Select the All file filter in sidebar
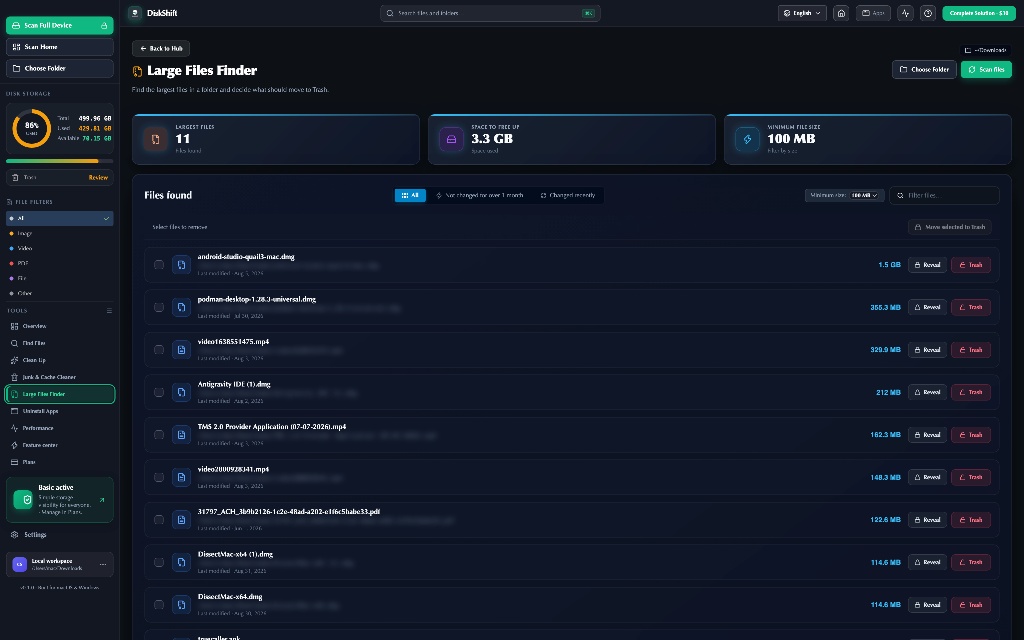 (59, 218)
